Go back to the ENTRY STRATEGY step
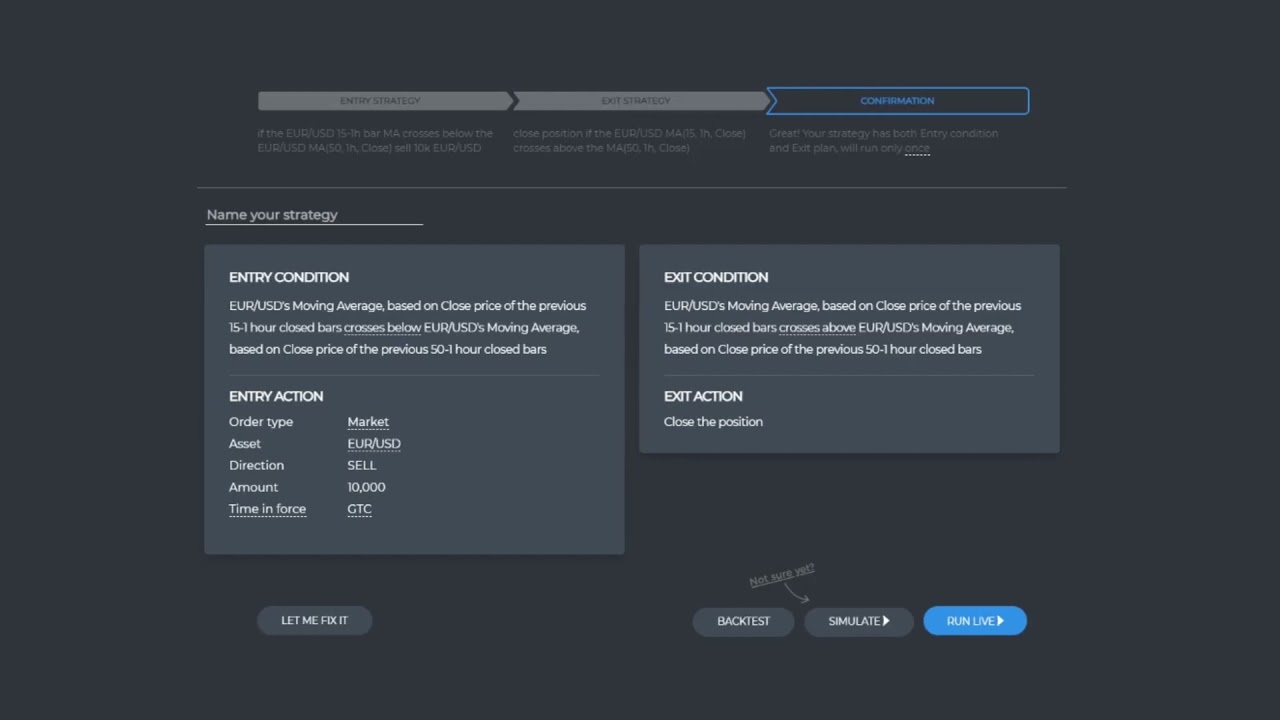 click(x=381, y=101)
